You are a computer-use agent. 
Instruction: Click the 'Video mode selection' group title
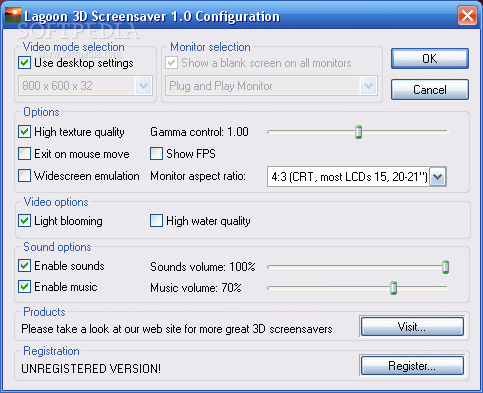[x=74, y=47]
